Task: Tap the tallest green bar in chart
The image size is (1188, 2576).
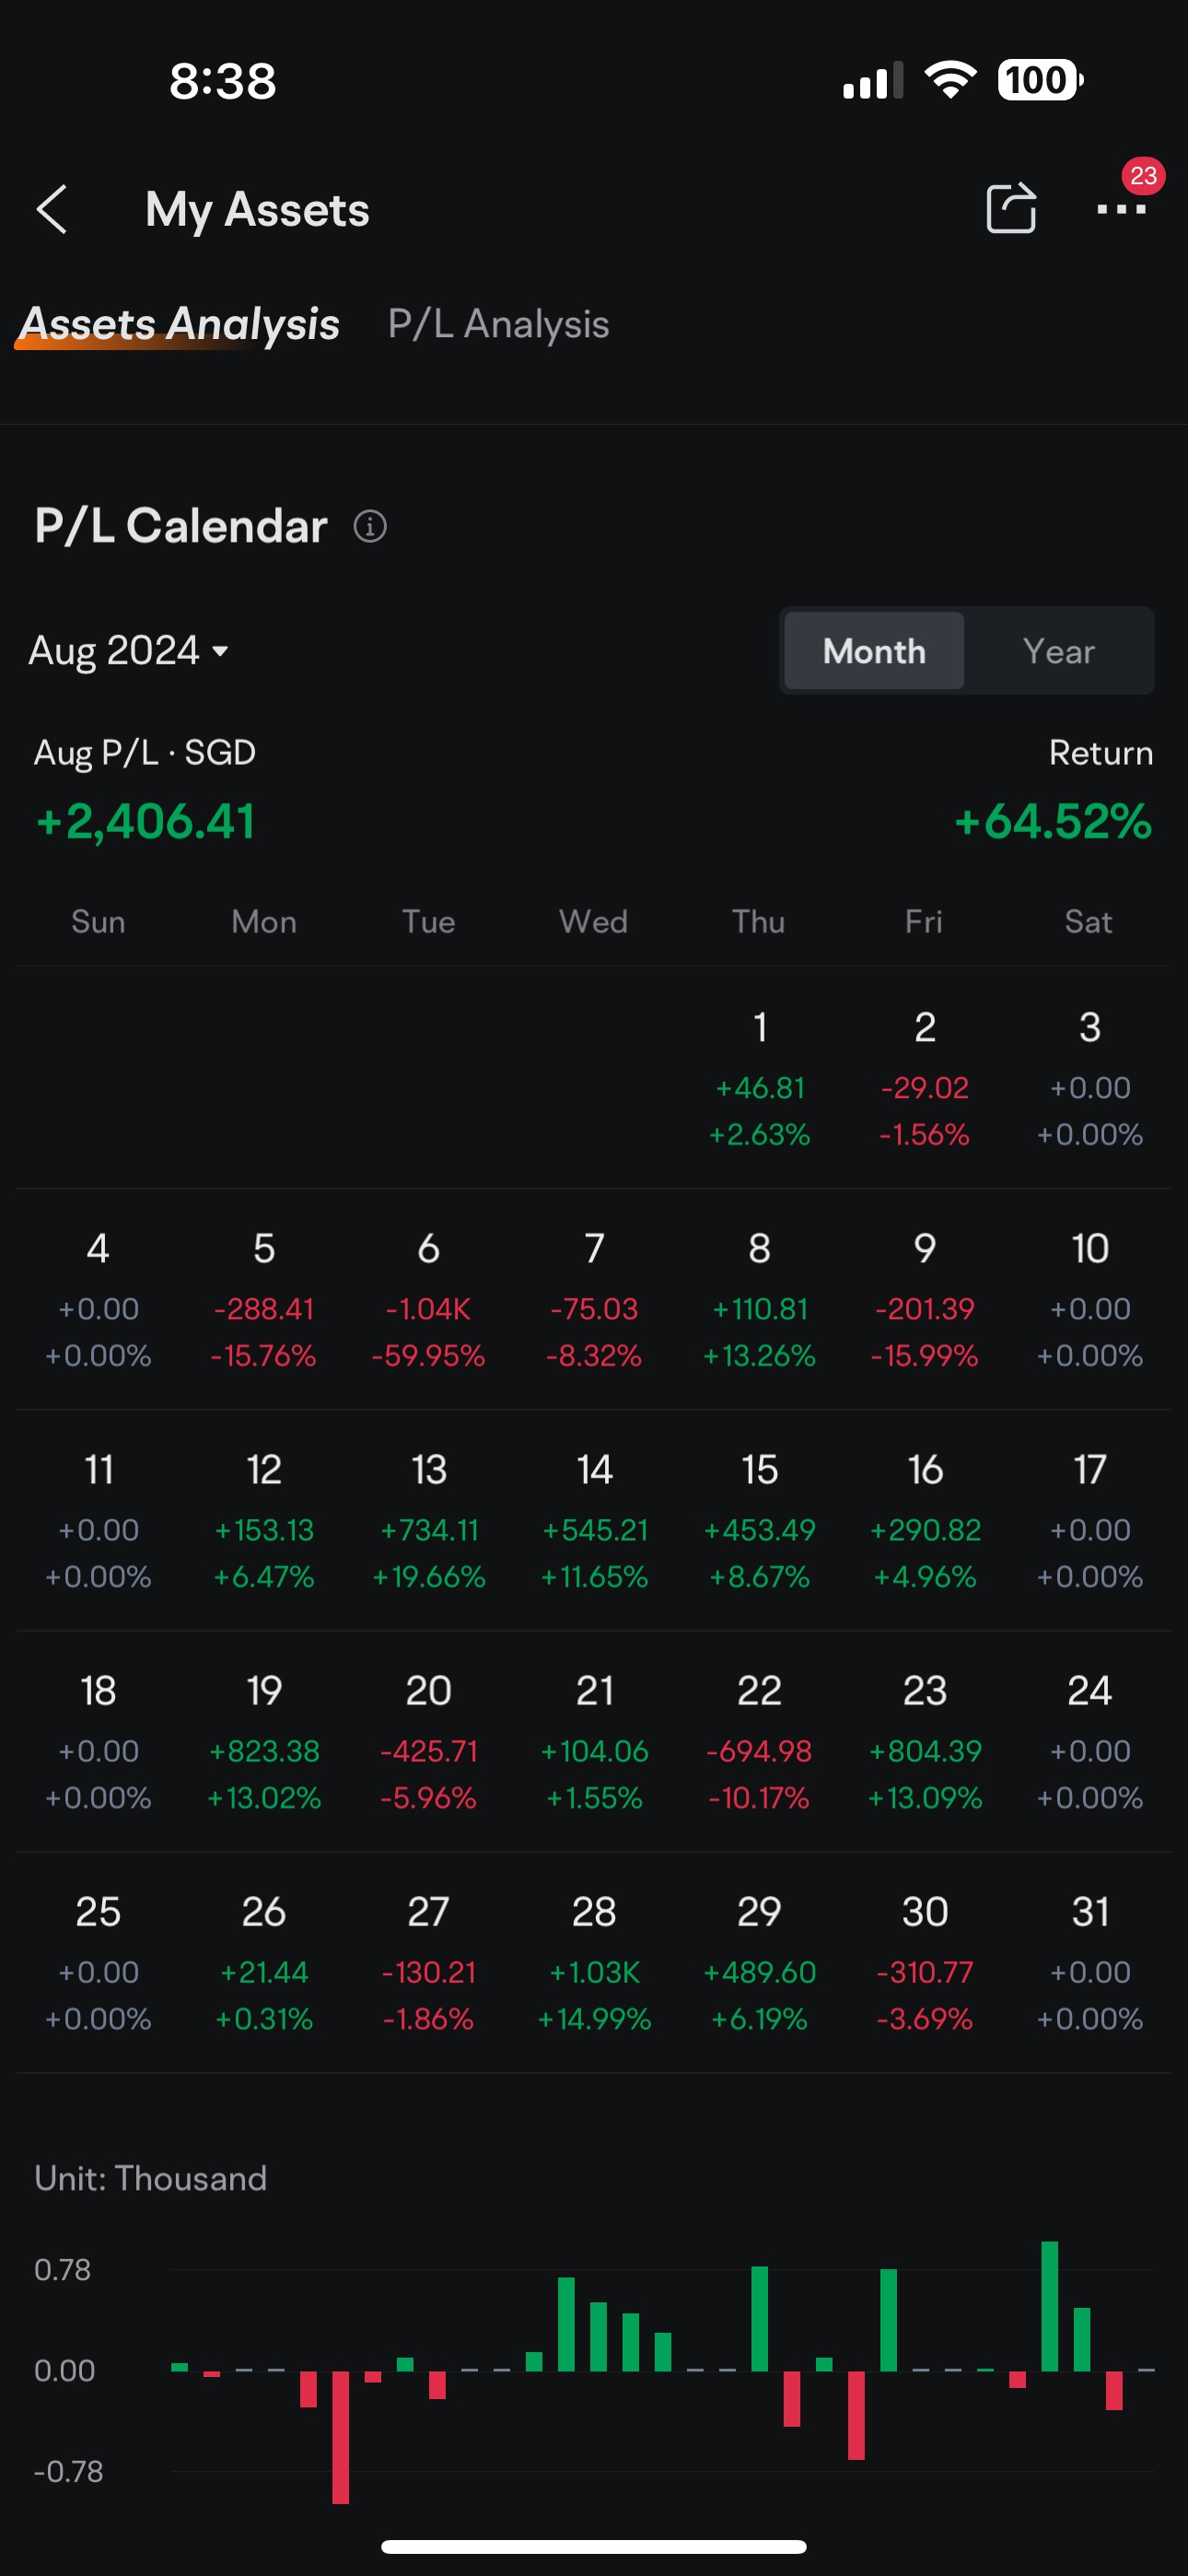Action: coord(1049,2306)
